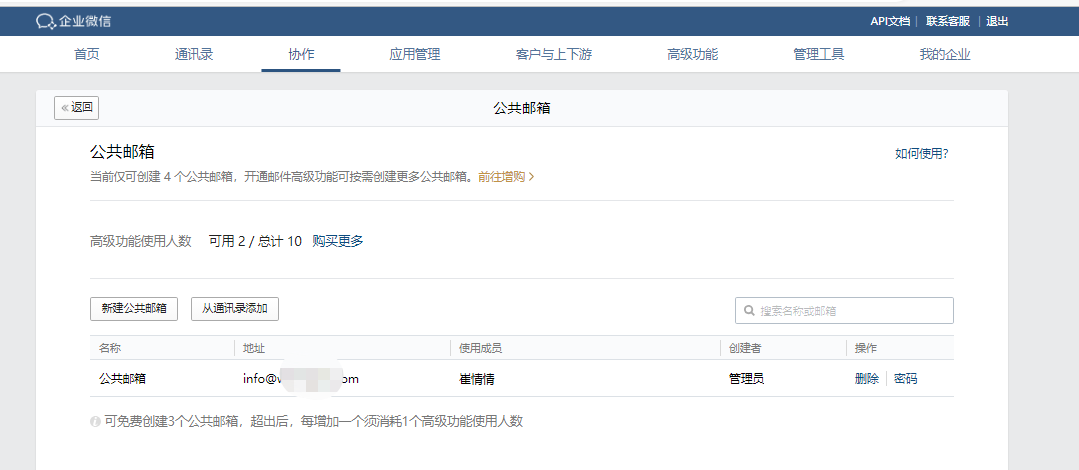This screenshot has height=470, width=1079.
Task: Click 从通讯录添加 button
Action: pos(235,309)
